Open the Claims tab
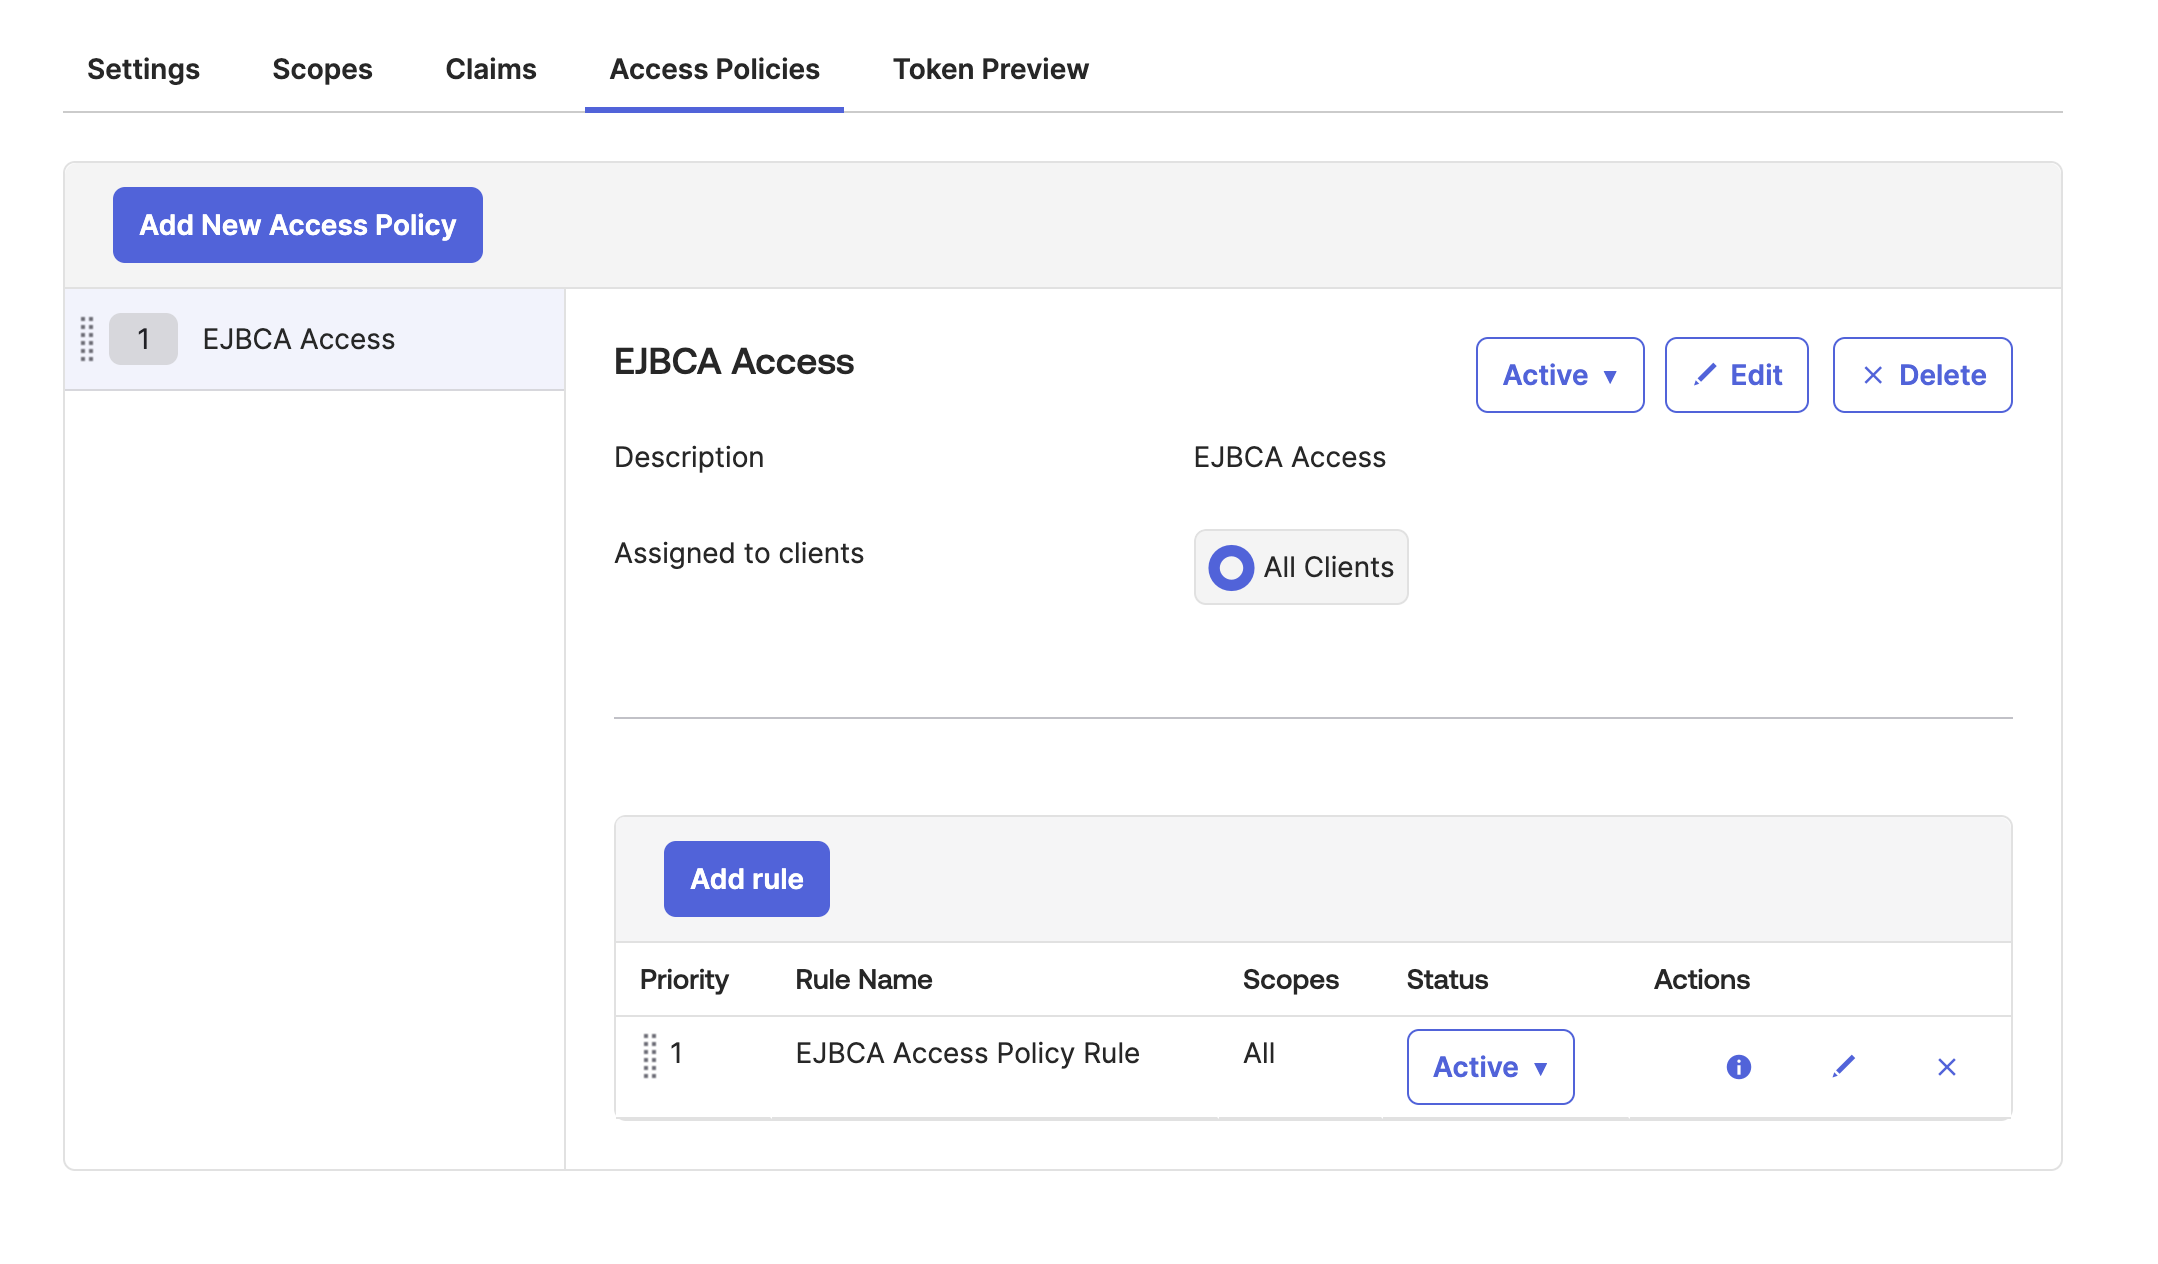The width and height of the screenshot is (2158, 1264). [x=490, y=69]
